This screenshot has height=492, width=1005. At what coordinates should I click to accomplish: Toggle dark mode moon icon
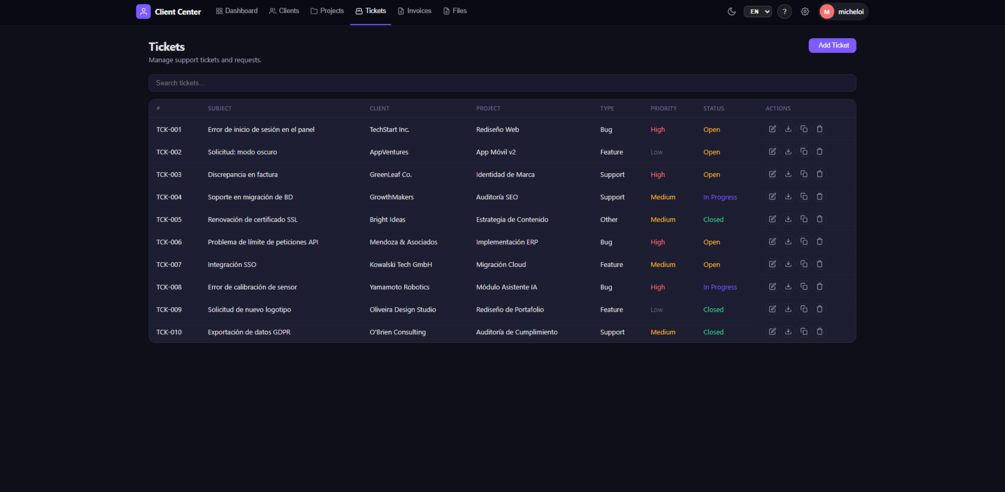click(x=732, y=12)
